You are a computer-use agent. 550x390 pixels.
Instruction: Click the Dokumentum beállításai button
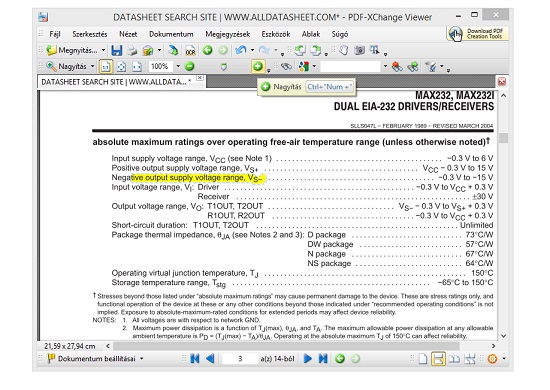pos(92,359)
